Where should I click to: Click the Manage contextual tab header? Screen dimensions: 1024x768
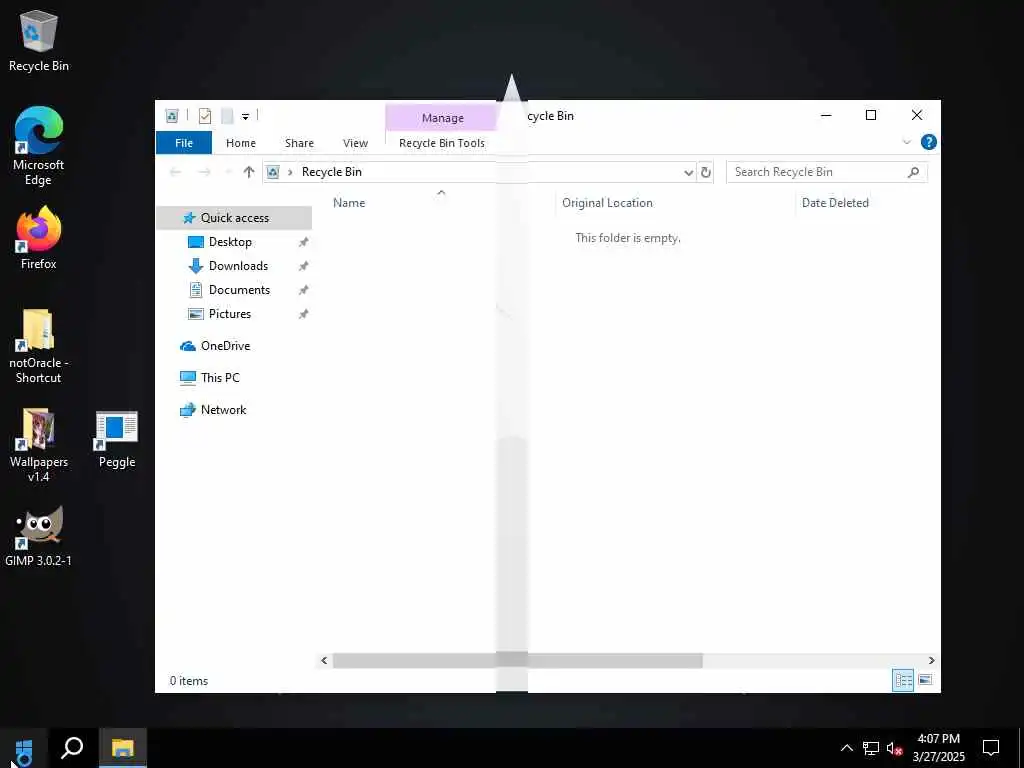click(442, 118)
